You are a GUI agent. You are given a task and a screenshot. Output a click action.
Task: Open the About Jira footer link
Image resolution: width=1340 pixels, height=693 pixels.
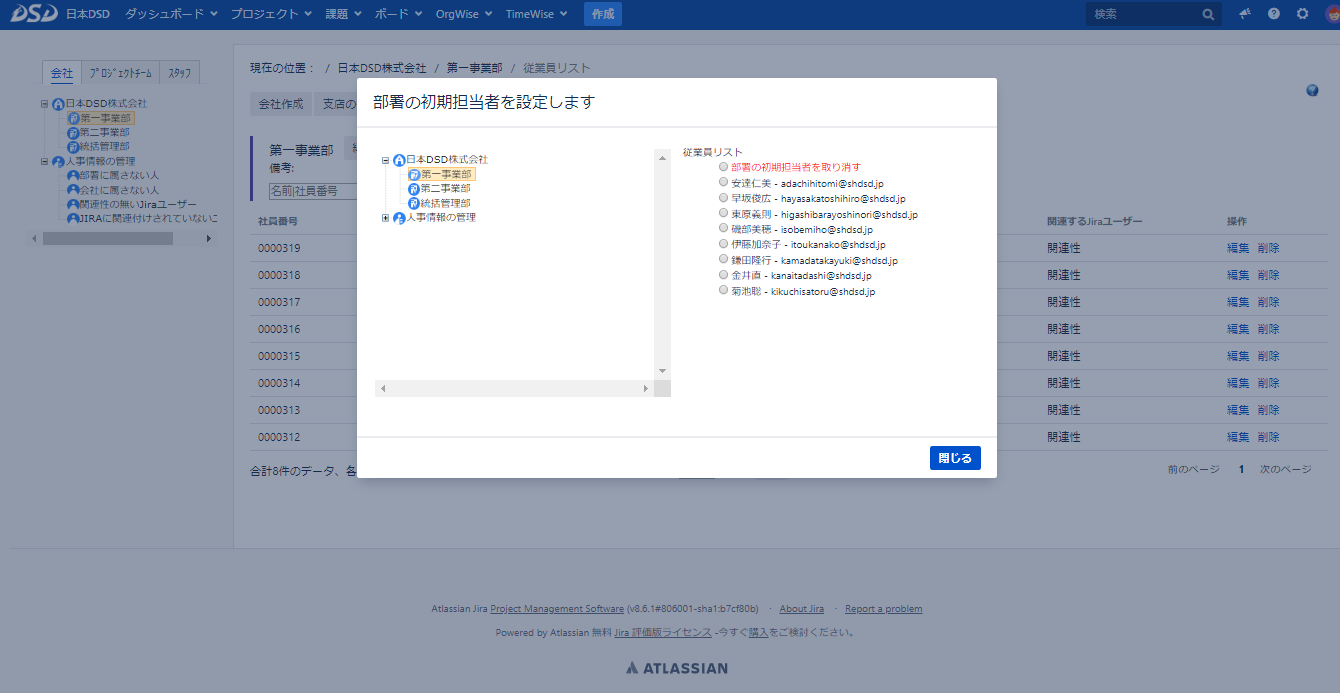[801, 609]
